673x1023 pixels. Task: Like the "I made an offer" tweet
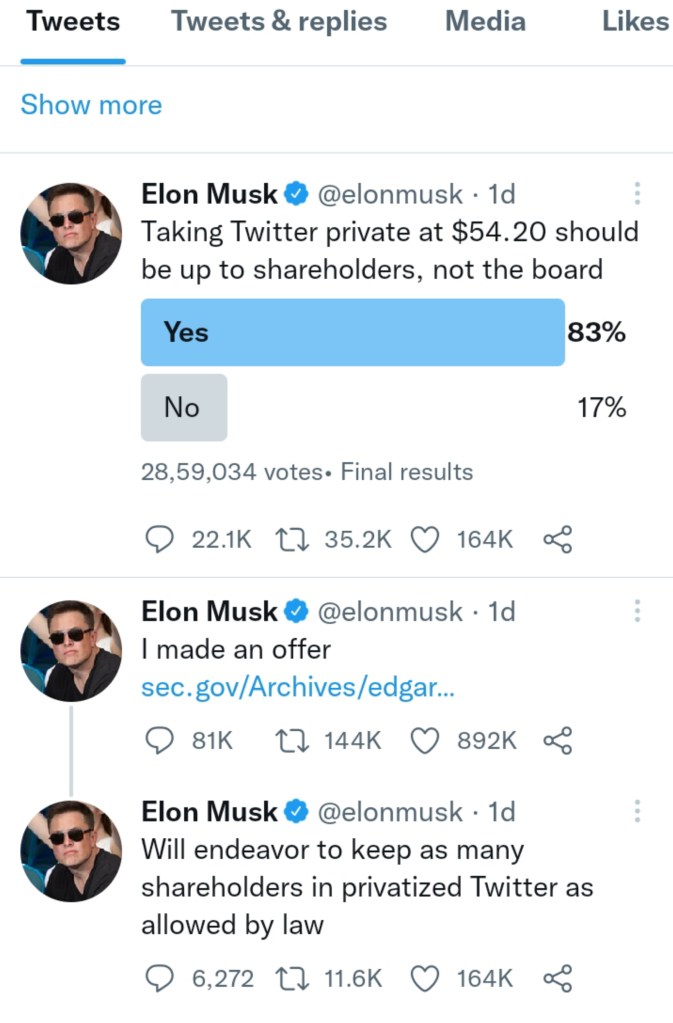pos(426,740)
